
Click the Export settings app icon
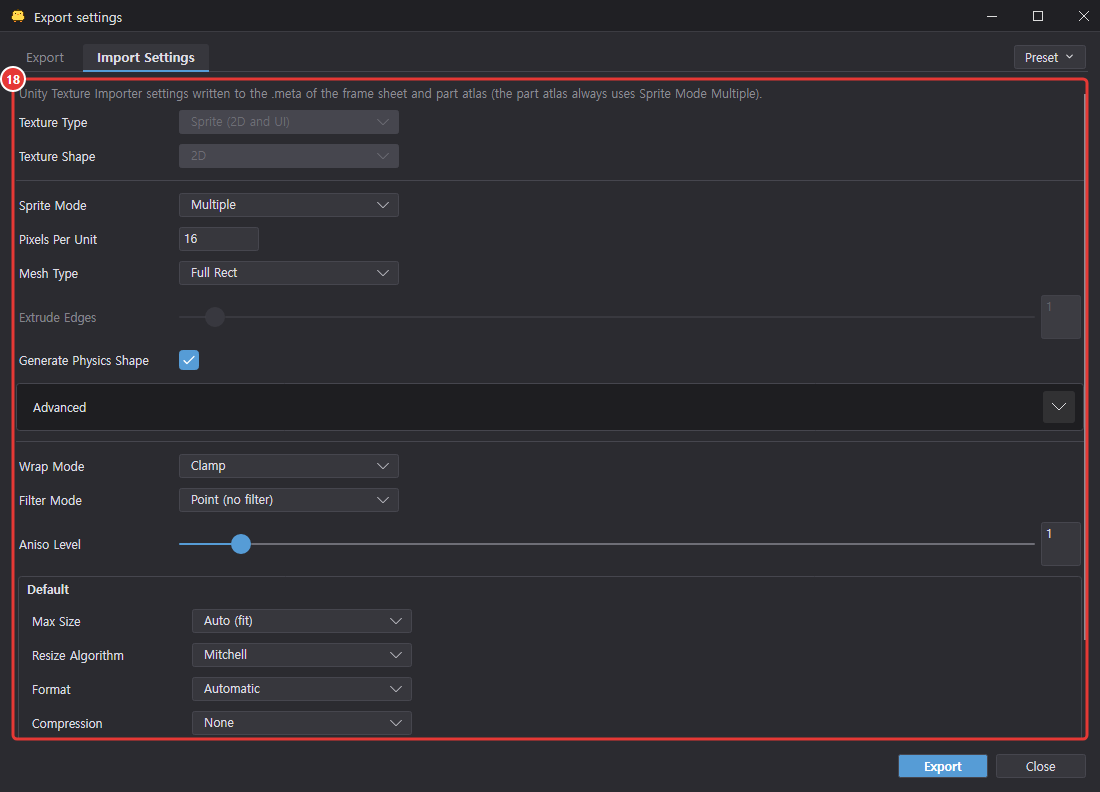pyautogui.click(x=18, y=17)
